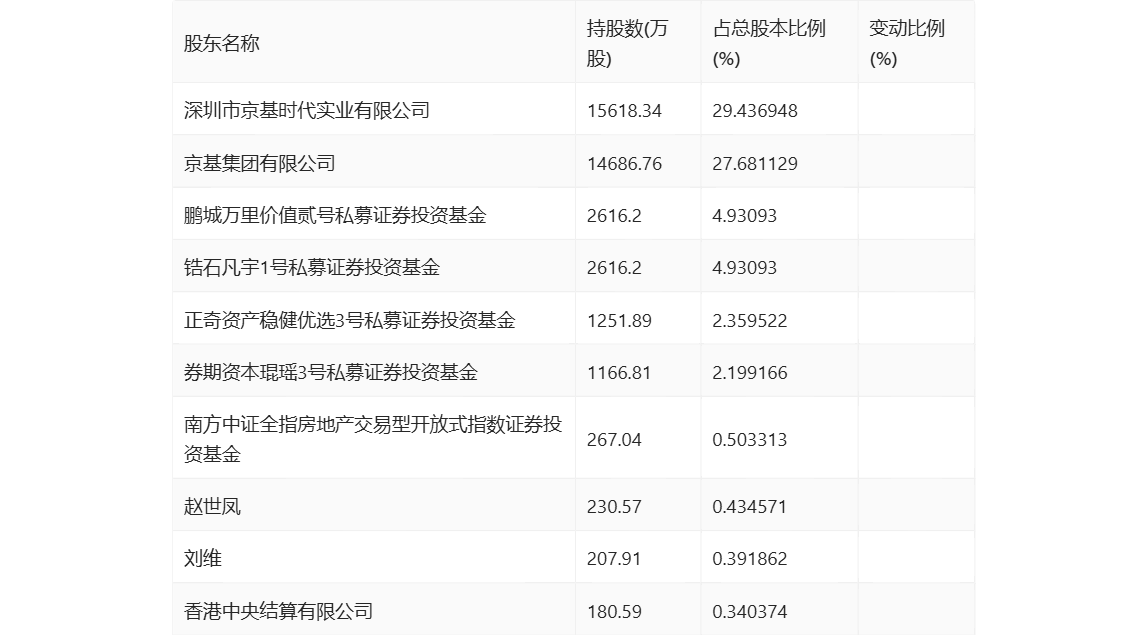Click percentage value 0.340374
1147x635 pixels.
750,611
